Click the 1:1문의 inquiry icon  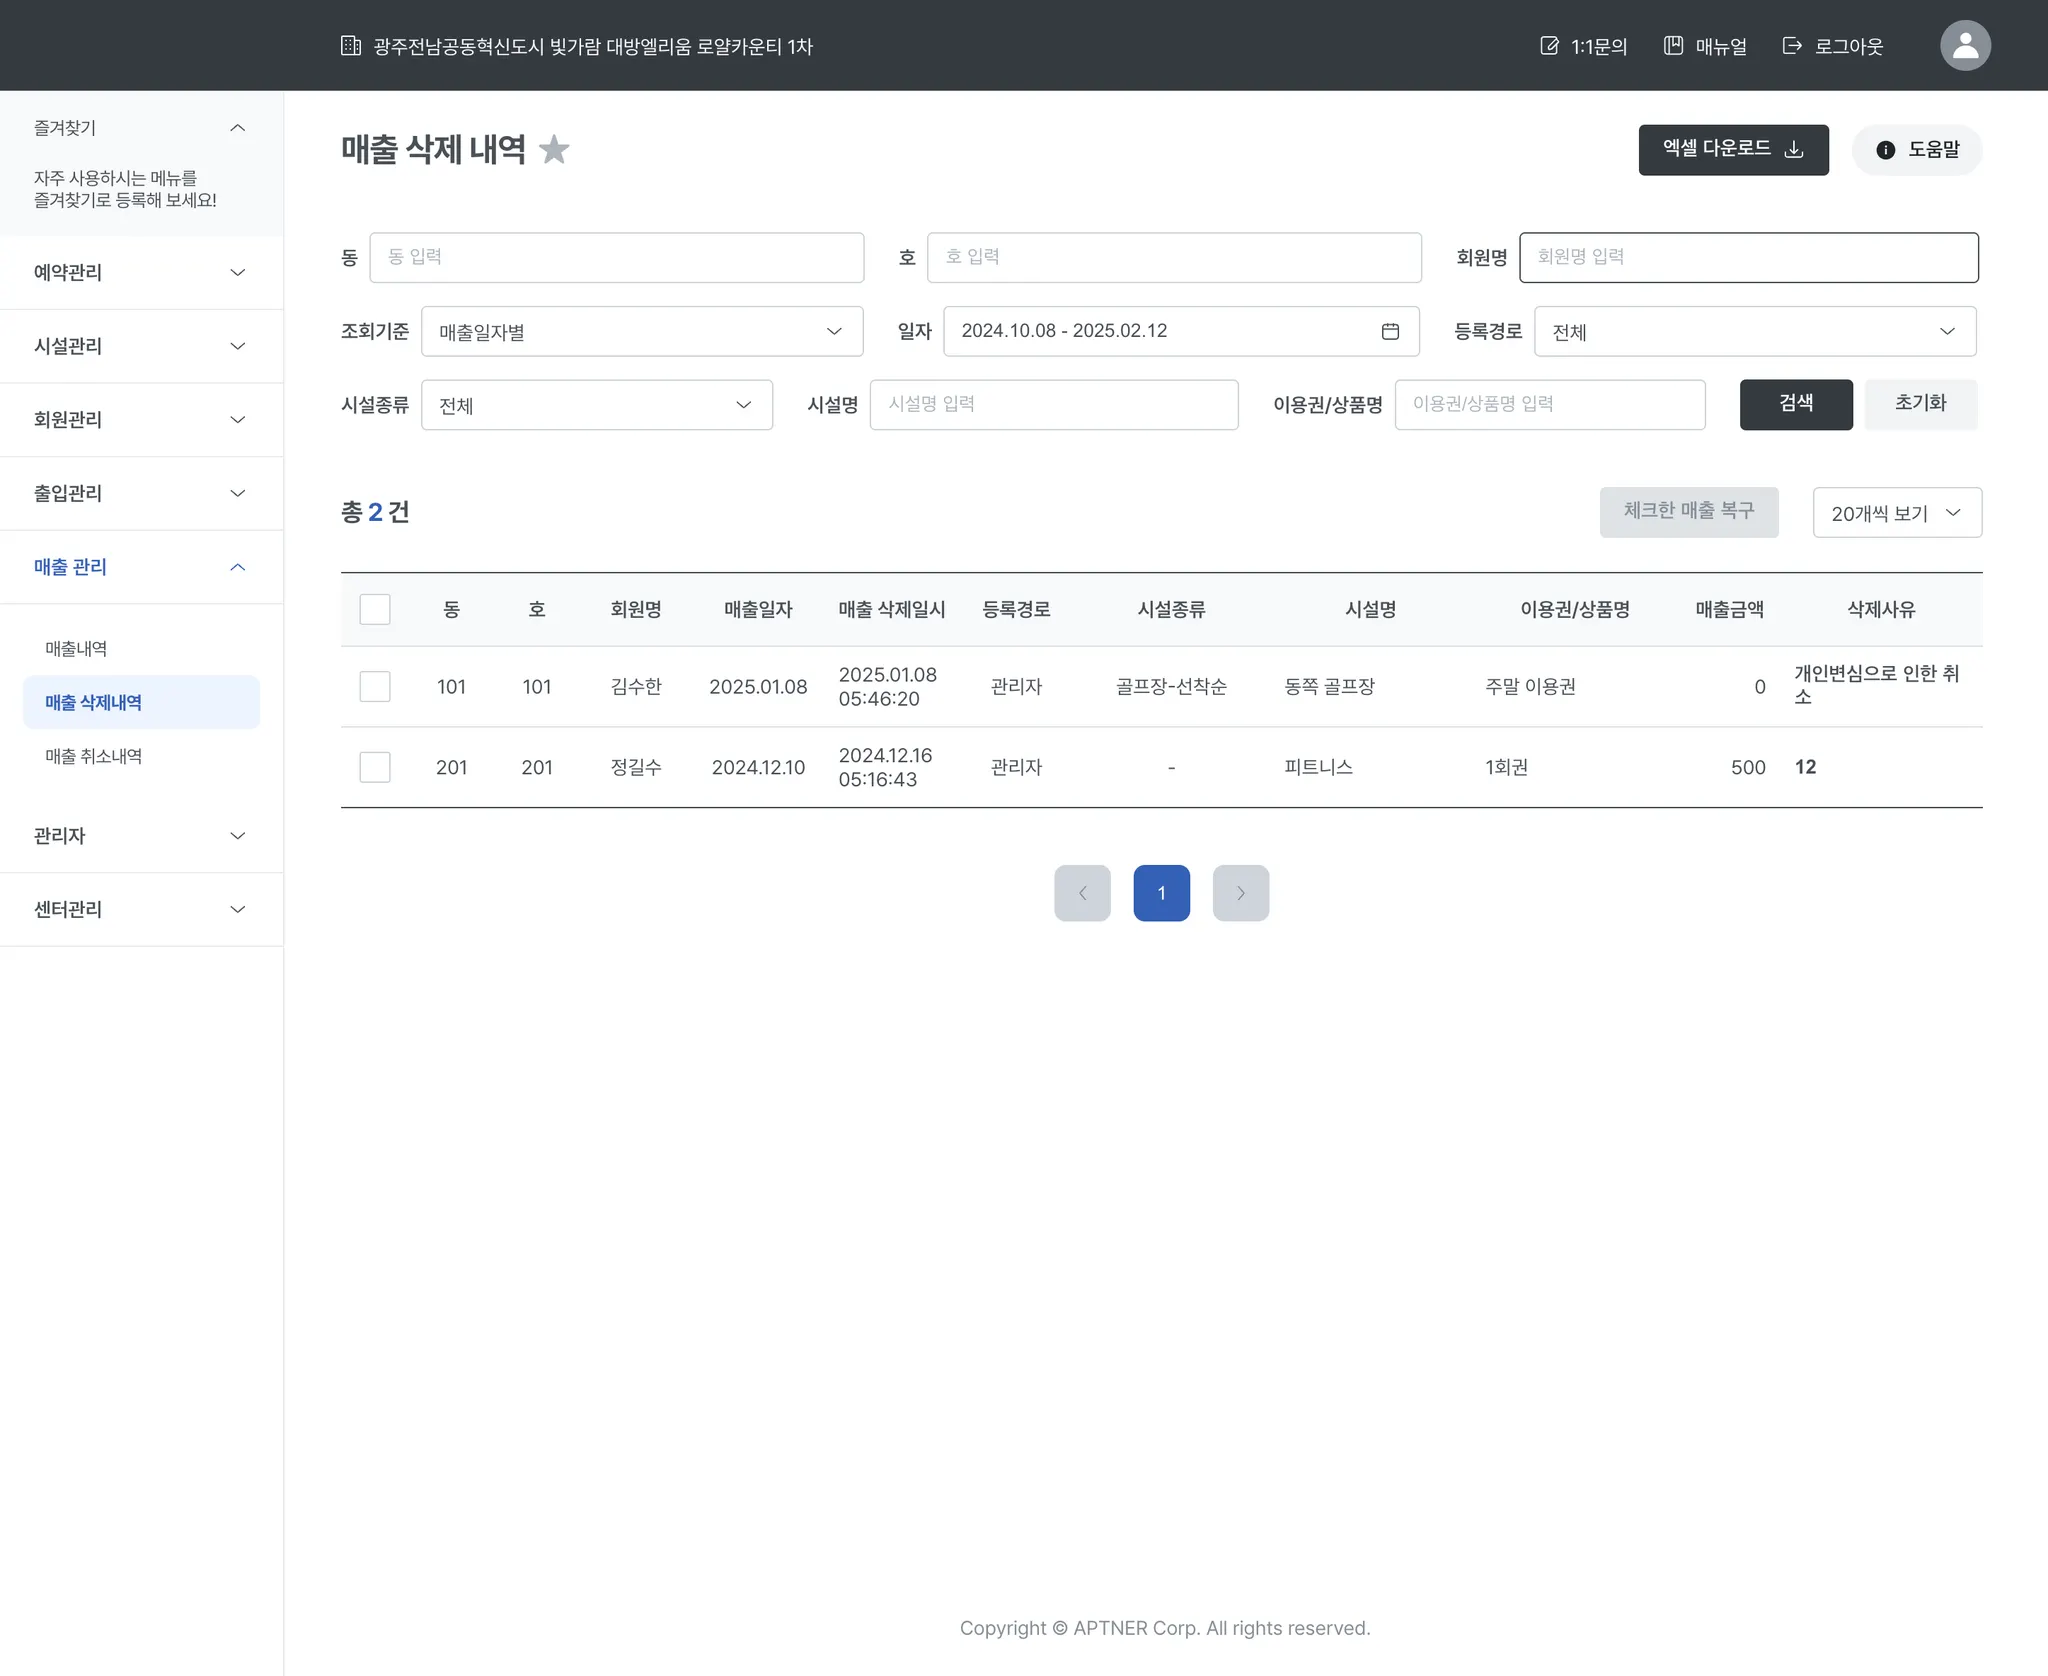point(1549,46)
